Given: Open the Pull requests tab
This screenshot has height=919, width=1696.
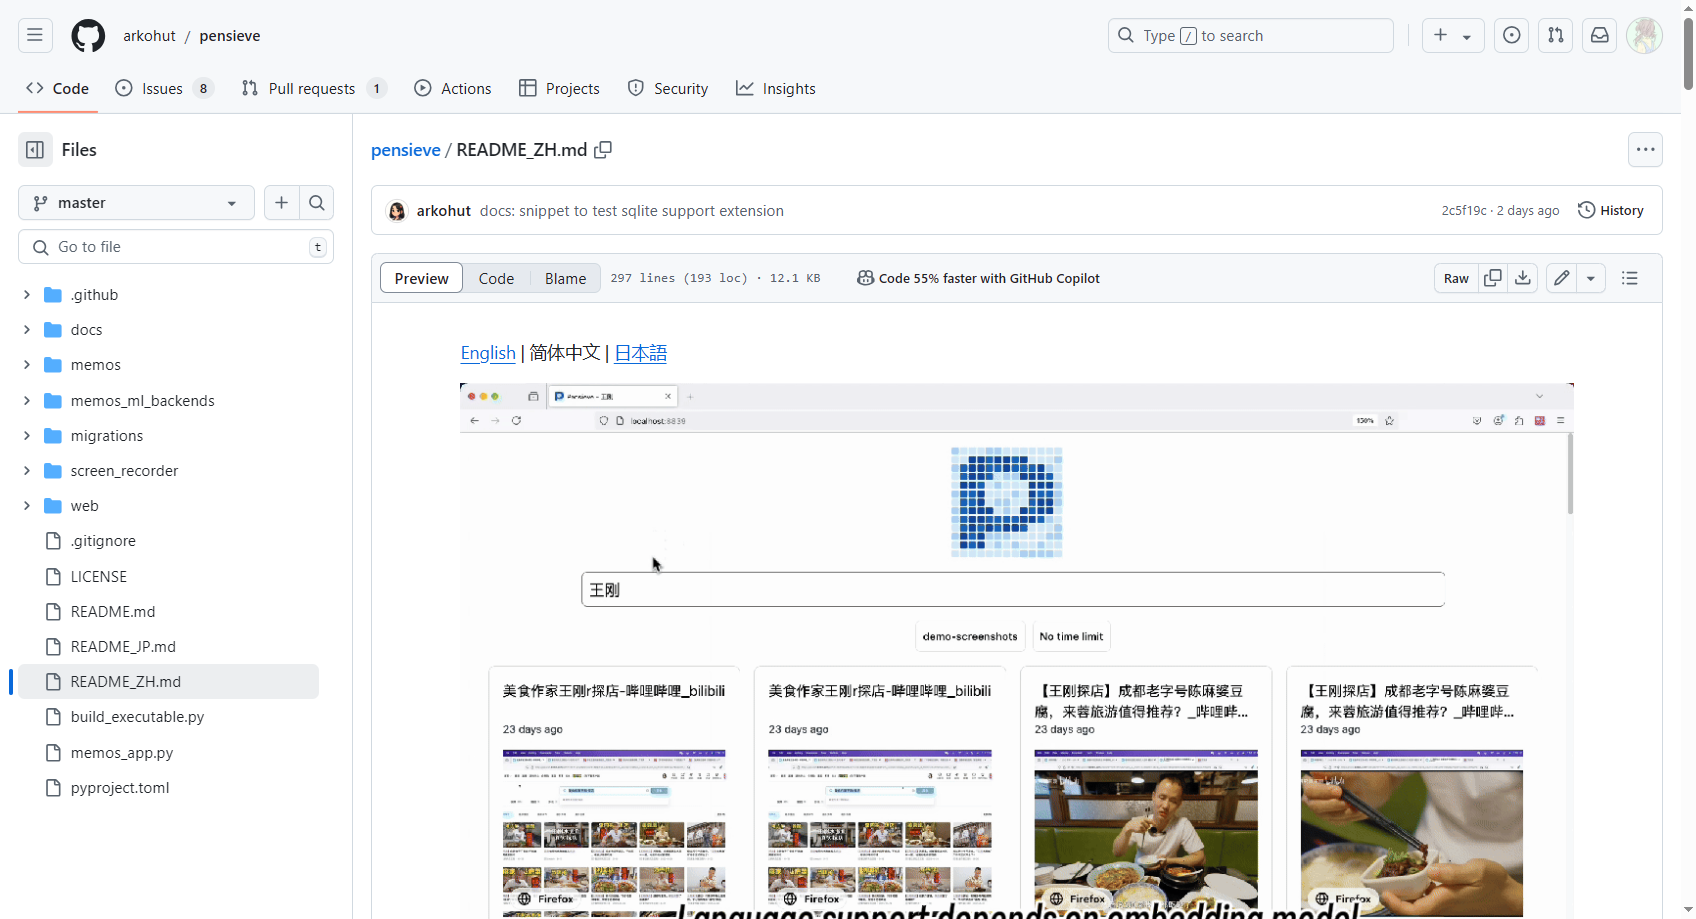Looking at the screenshot, I should (314, 88).
